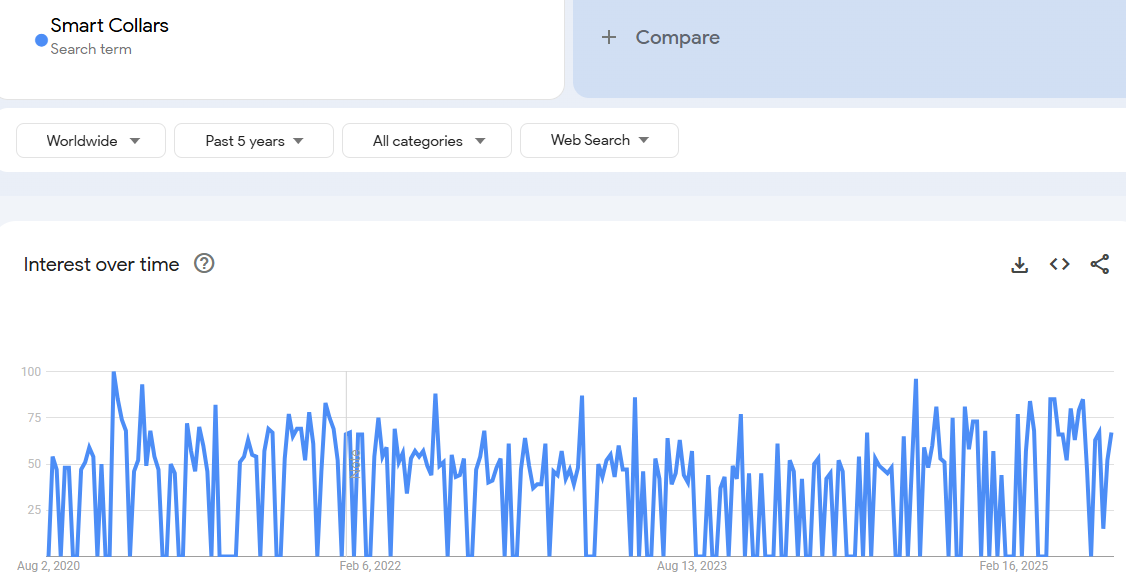The width and height of the screenshot is (1126, 587).
Task: Open the Interest over time help icon
Action: 204,264
